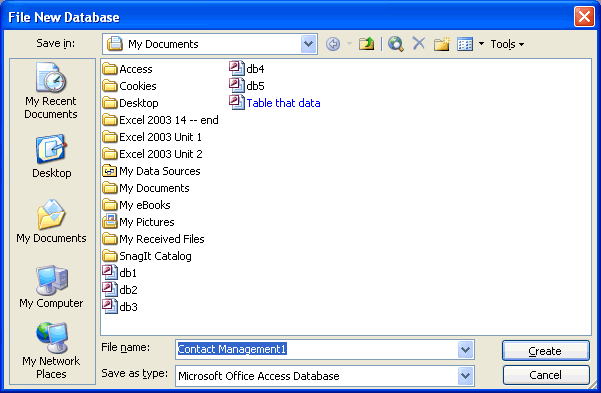The width and height of the screenshot is (601, 393).
Task: Select the My eBooks folder
Action: (136, 205)
